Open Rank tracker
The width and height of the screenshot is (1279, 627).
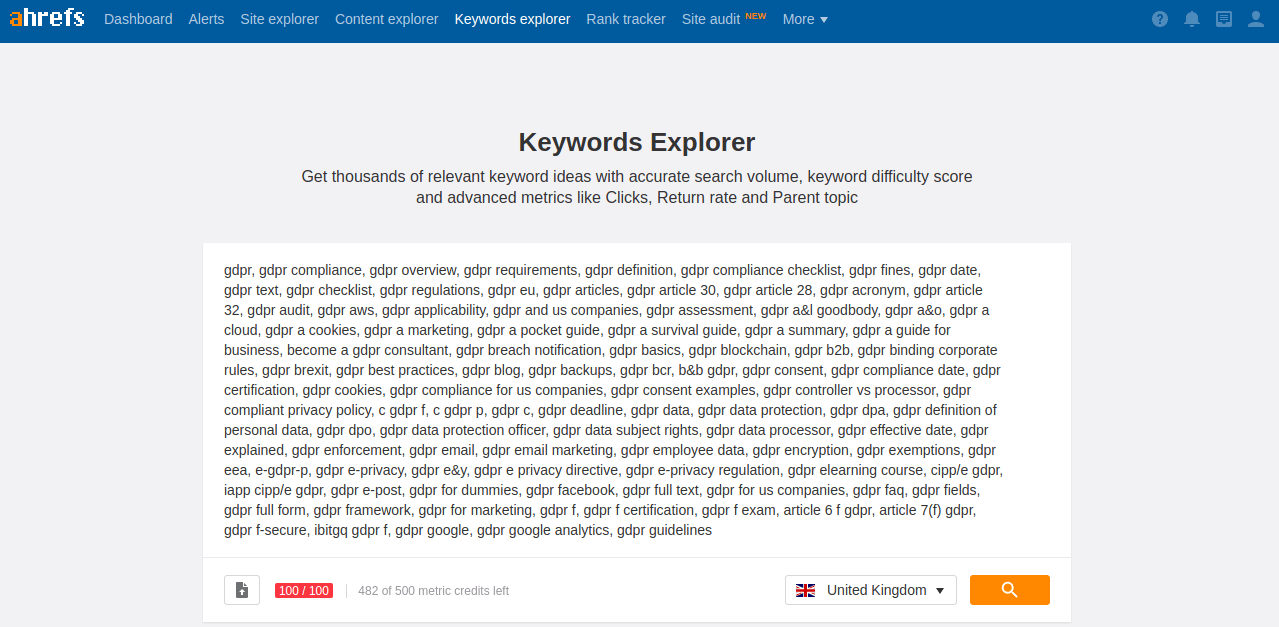(x=626, y=19)
